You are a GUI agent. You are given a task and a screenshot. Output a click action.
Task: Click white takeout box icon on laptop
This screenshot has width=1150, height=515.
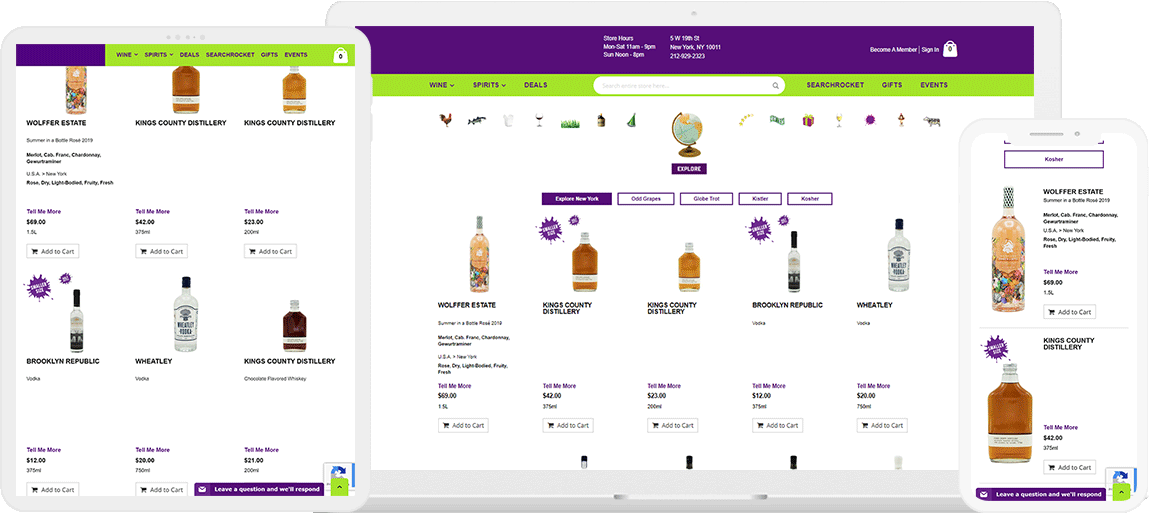point(509,120)
